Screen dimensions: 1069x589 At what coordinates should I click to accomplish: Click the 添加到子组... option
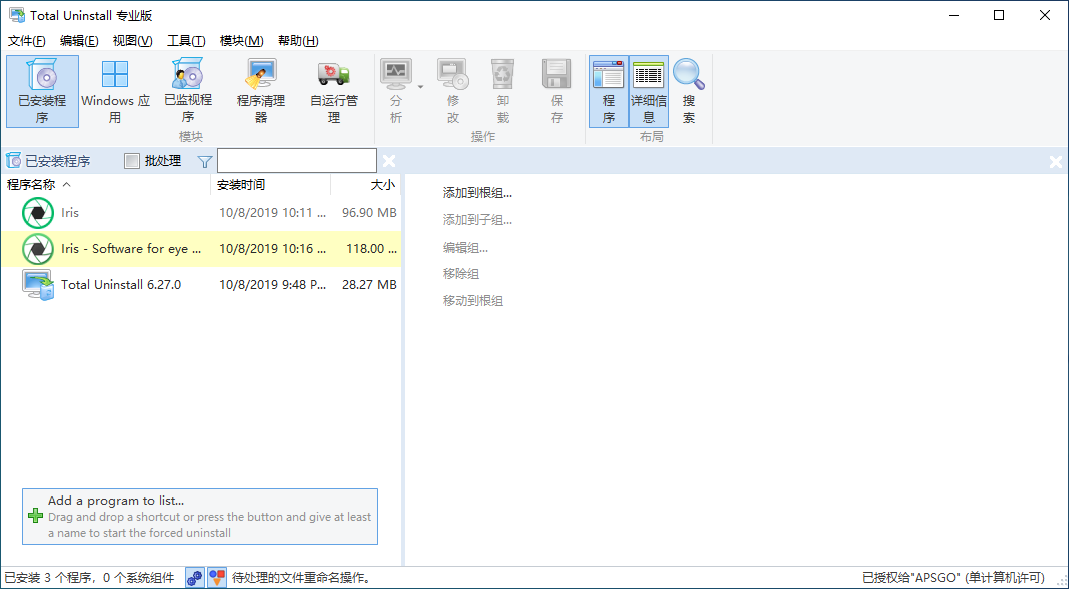click(x=477, y=220)
